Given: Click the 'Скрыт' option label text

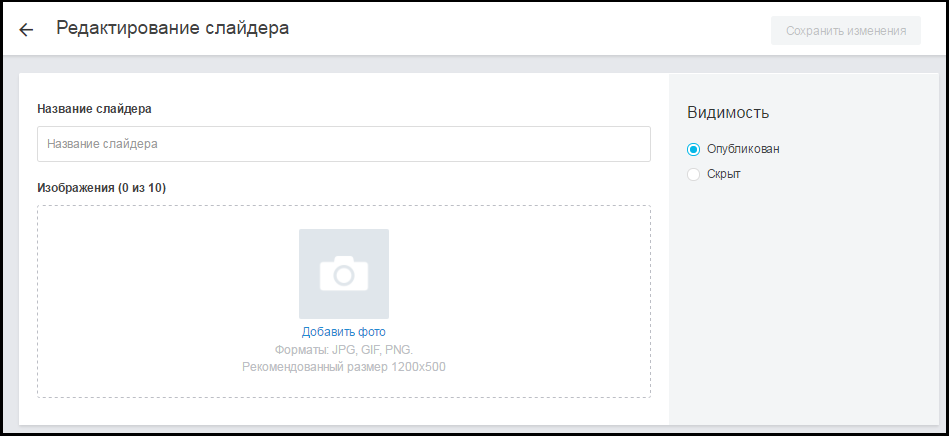Looking at the screenshot, I should [724, 174].
